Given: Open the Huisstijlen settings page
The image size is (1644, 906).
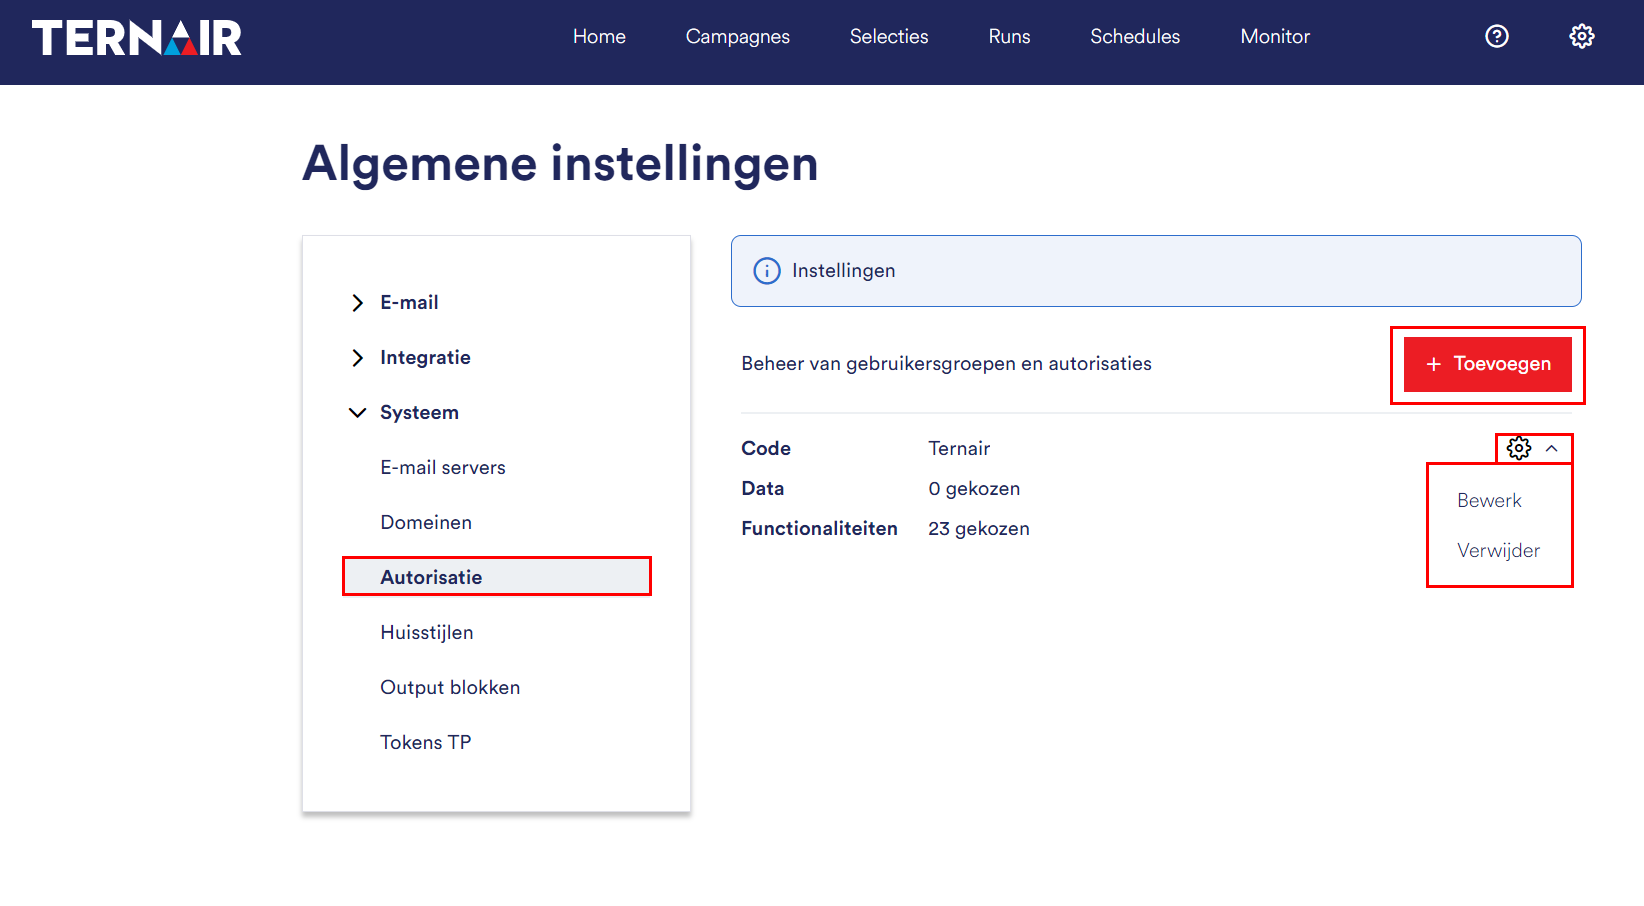Looking at the screenshot, I should [x=427, y=633].
